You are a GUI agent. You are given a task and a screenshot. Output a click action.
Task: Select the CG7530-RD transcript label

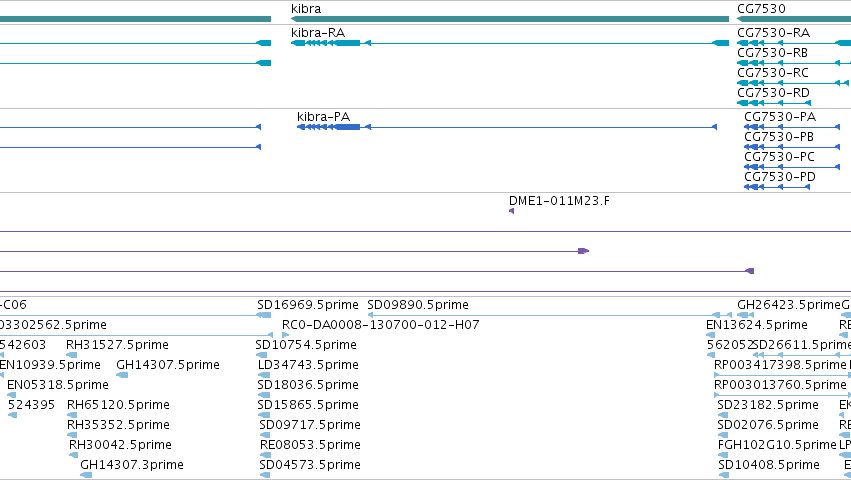point(773,93)
